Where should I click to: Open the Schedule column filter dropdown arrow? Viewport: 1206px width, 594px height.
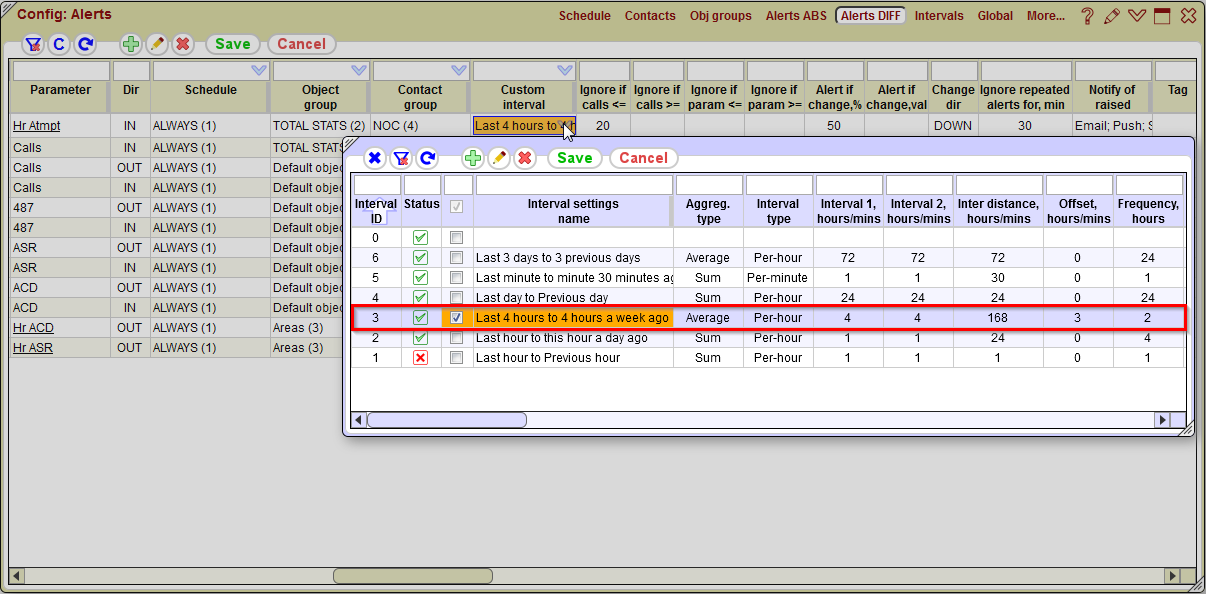click(258, 69)
